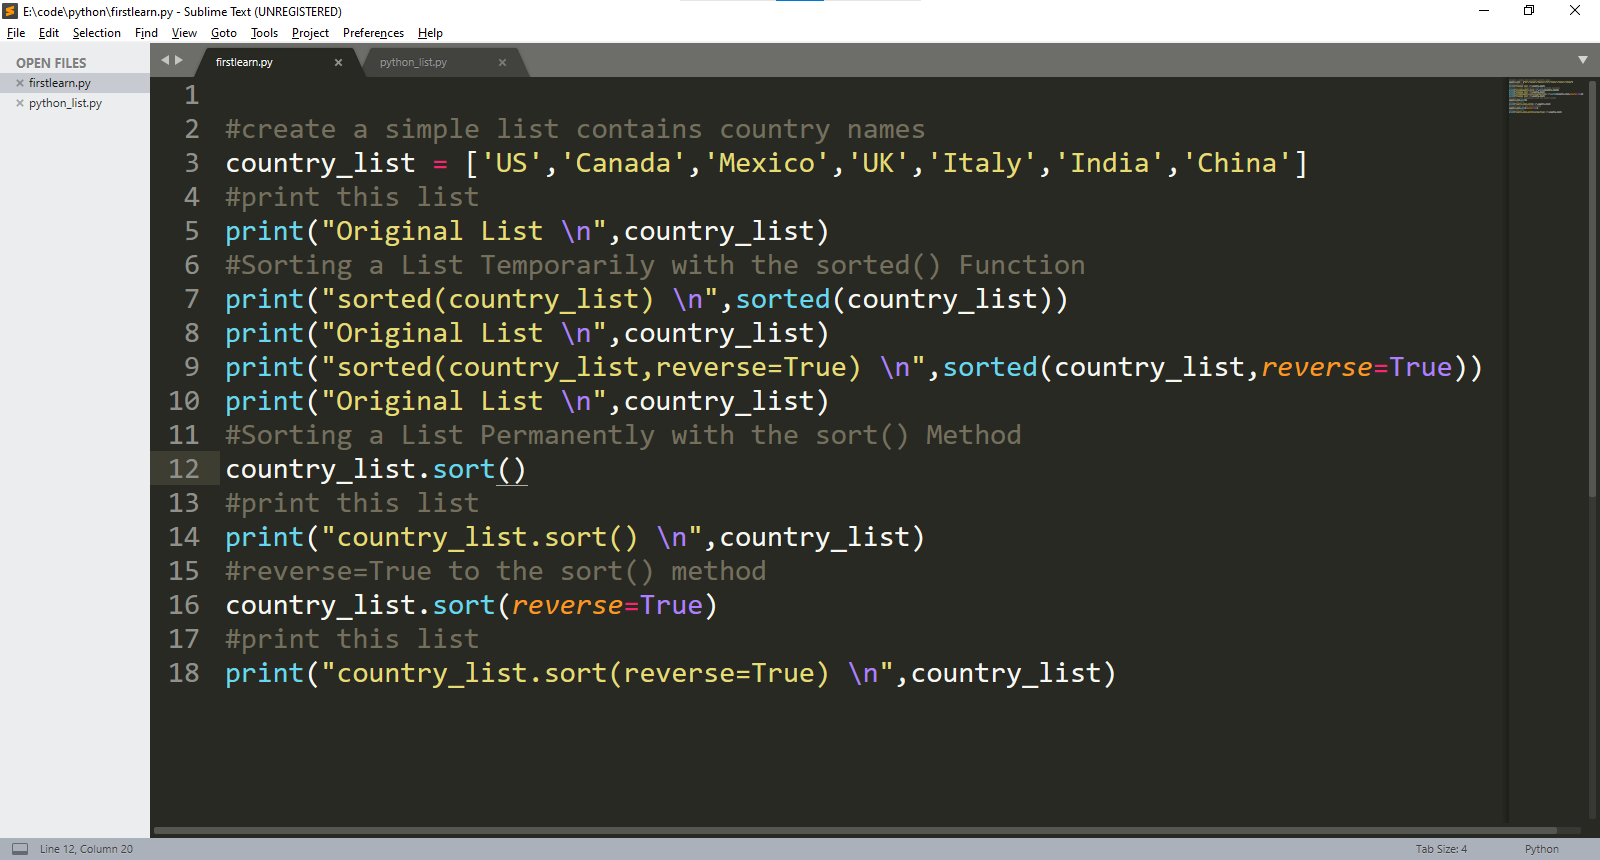1600x860 pixels.
Task: Open the Find menu
Action: tap(146, 33)
